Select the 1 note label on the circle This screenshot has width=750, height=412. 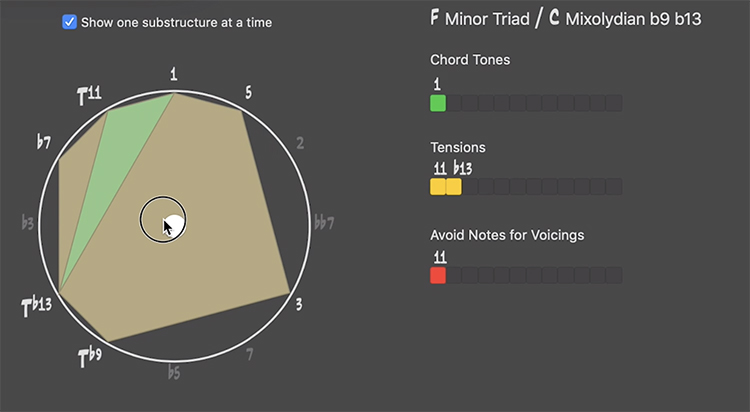174,74
